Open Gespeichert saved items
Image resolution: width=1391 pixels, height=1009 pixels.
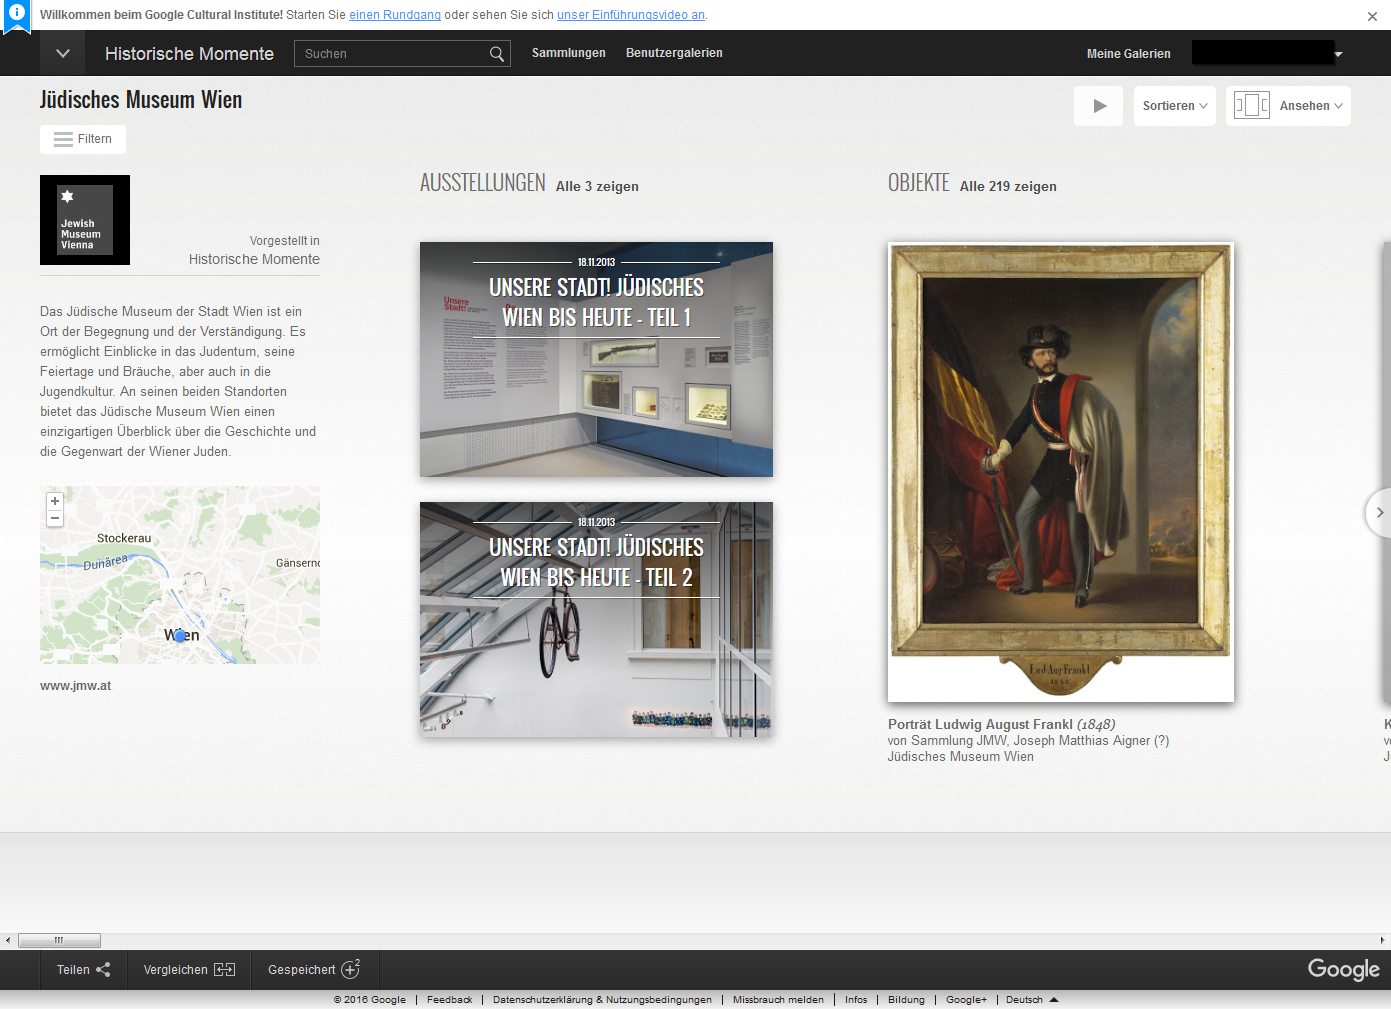[313, 970]
